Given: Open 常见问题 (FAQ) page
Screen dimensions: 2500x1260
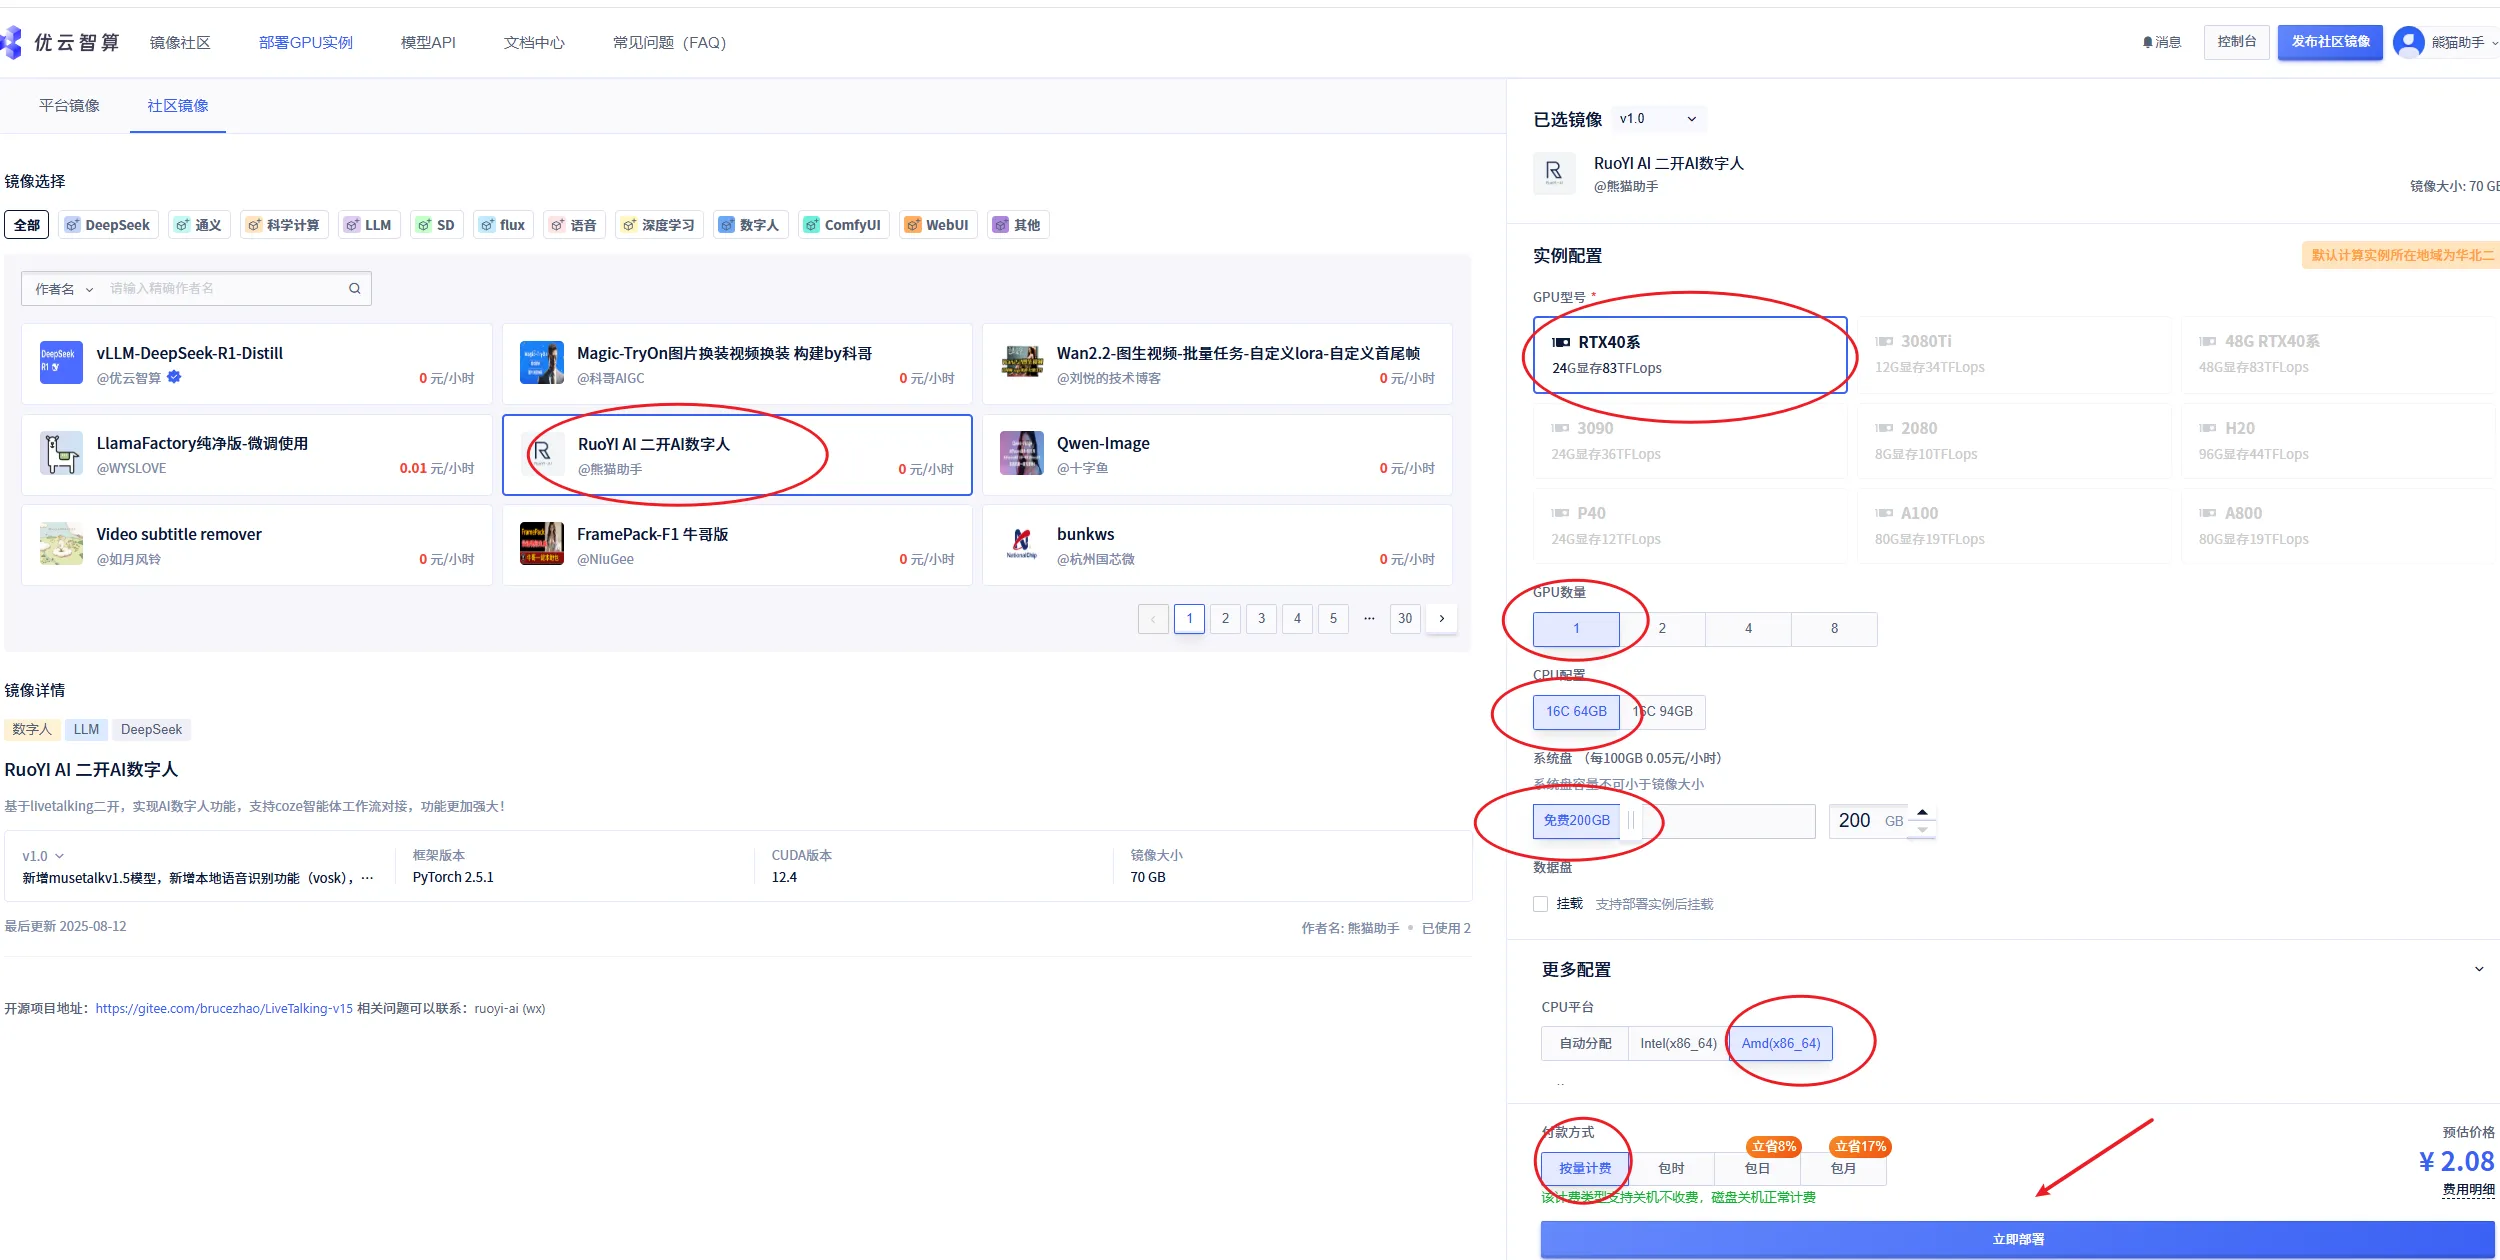Looking at the screenshot, I should tap(669, 43).
